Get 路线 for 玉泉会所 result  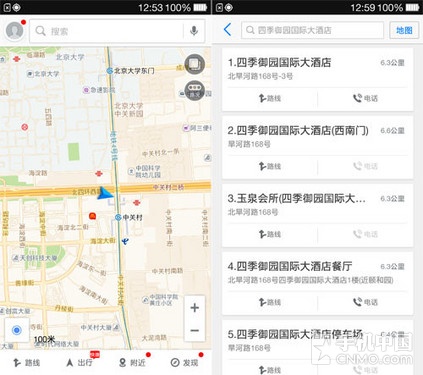pyautogui.click(x=270, y=234)
